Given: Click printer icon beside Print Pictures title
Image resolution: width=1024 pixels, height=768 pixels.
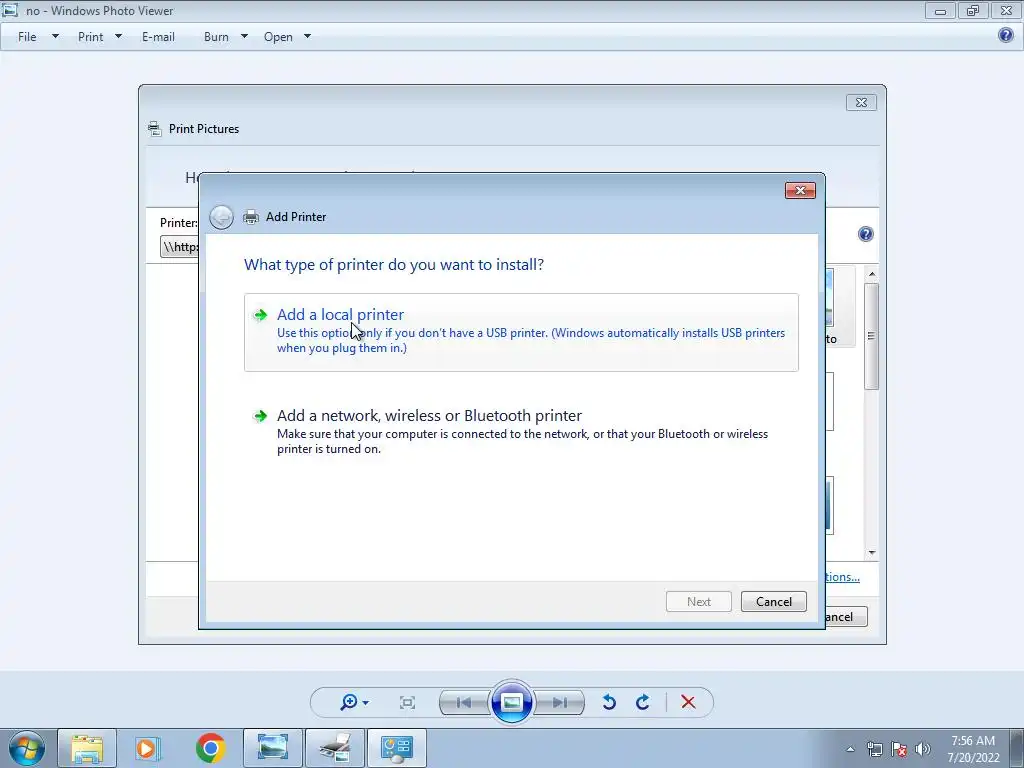Looking at the screenshot, I should point(155,129).
